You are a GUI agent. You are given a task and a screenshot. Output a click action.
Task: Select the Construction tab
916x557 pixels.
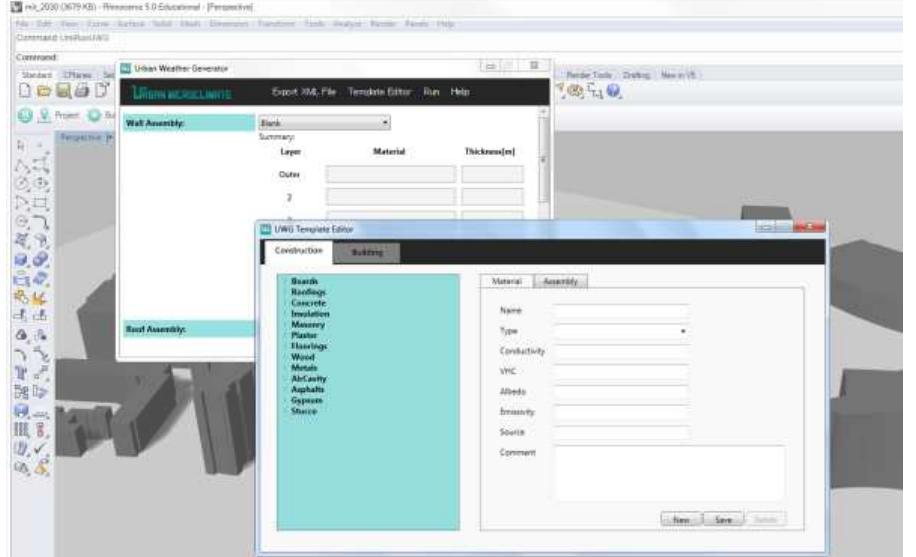pos(299,251)
